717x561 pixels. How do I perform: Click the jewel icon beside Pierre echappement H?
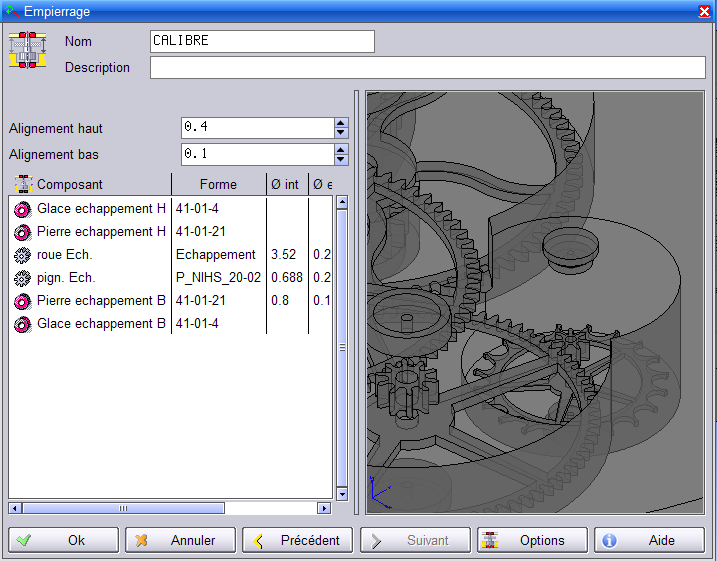coord(22,232)
